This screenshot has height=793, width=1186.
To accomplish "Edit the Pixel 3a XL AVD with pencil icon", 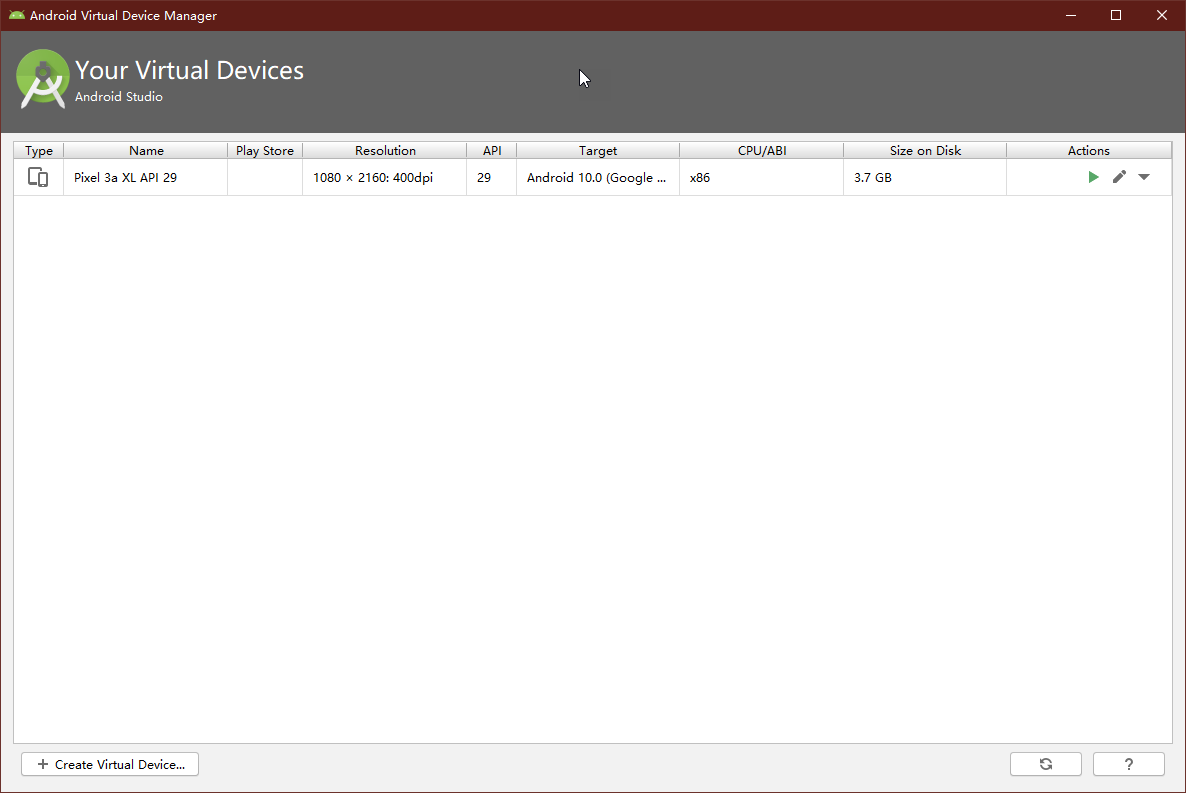I will click(1119, 177).
